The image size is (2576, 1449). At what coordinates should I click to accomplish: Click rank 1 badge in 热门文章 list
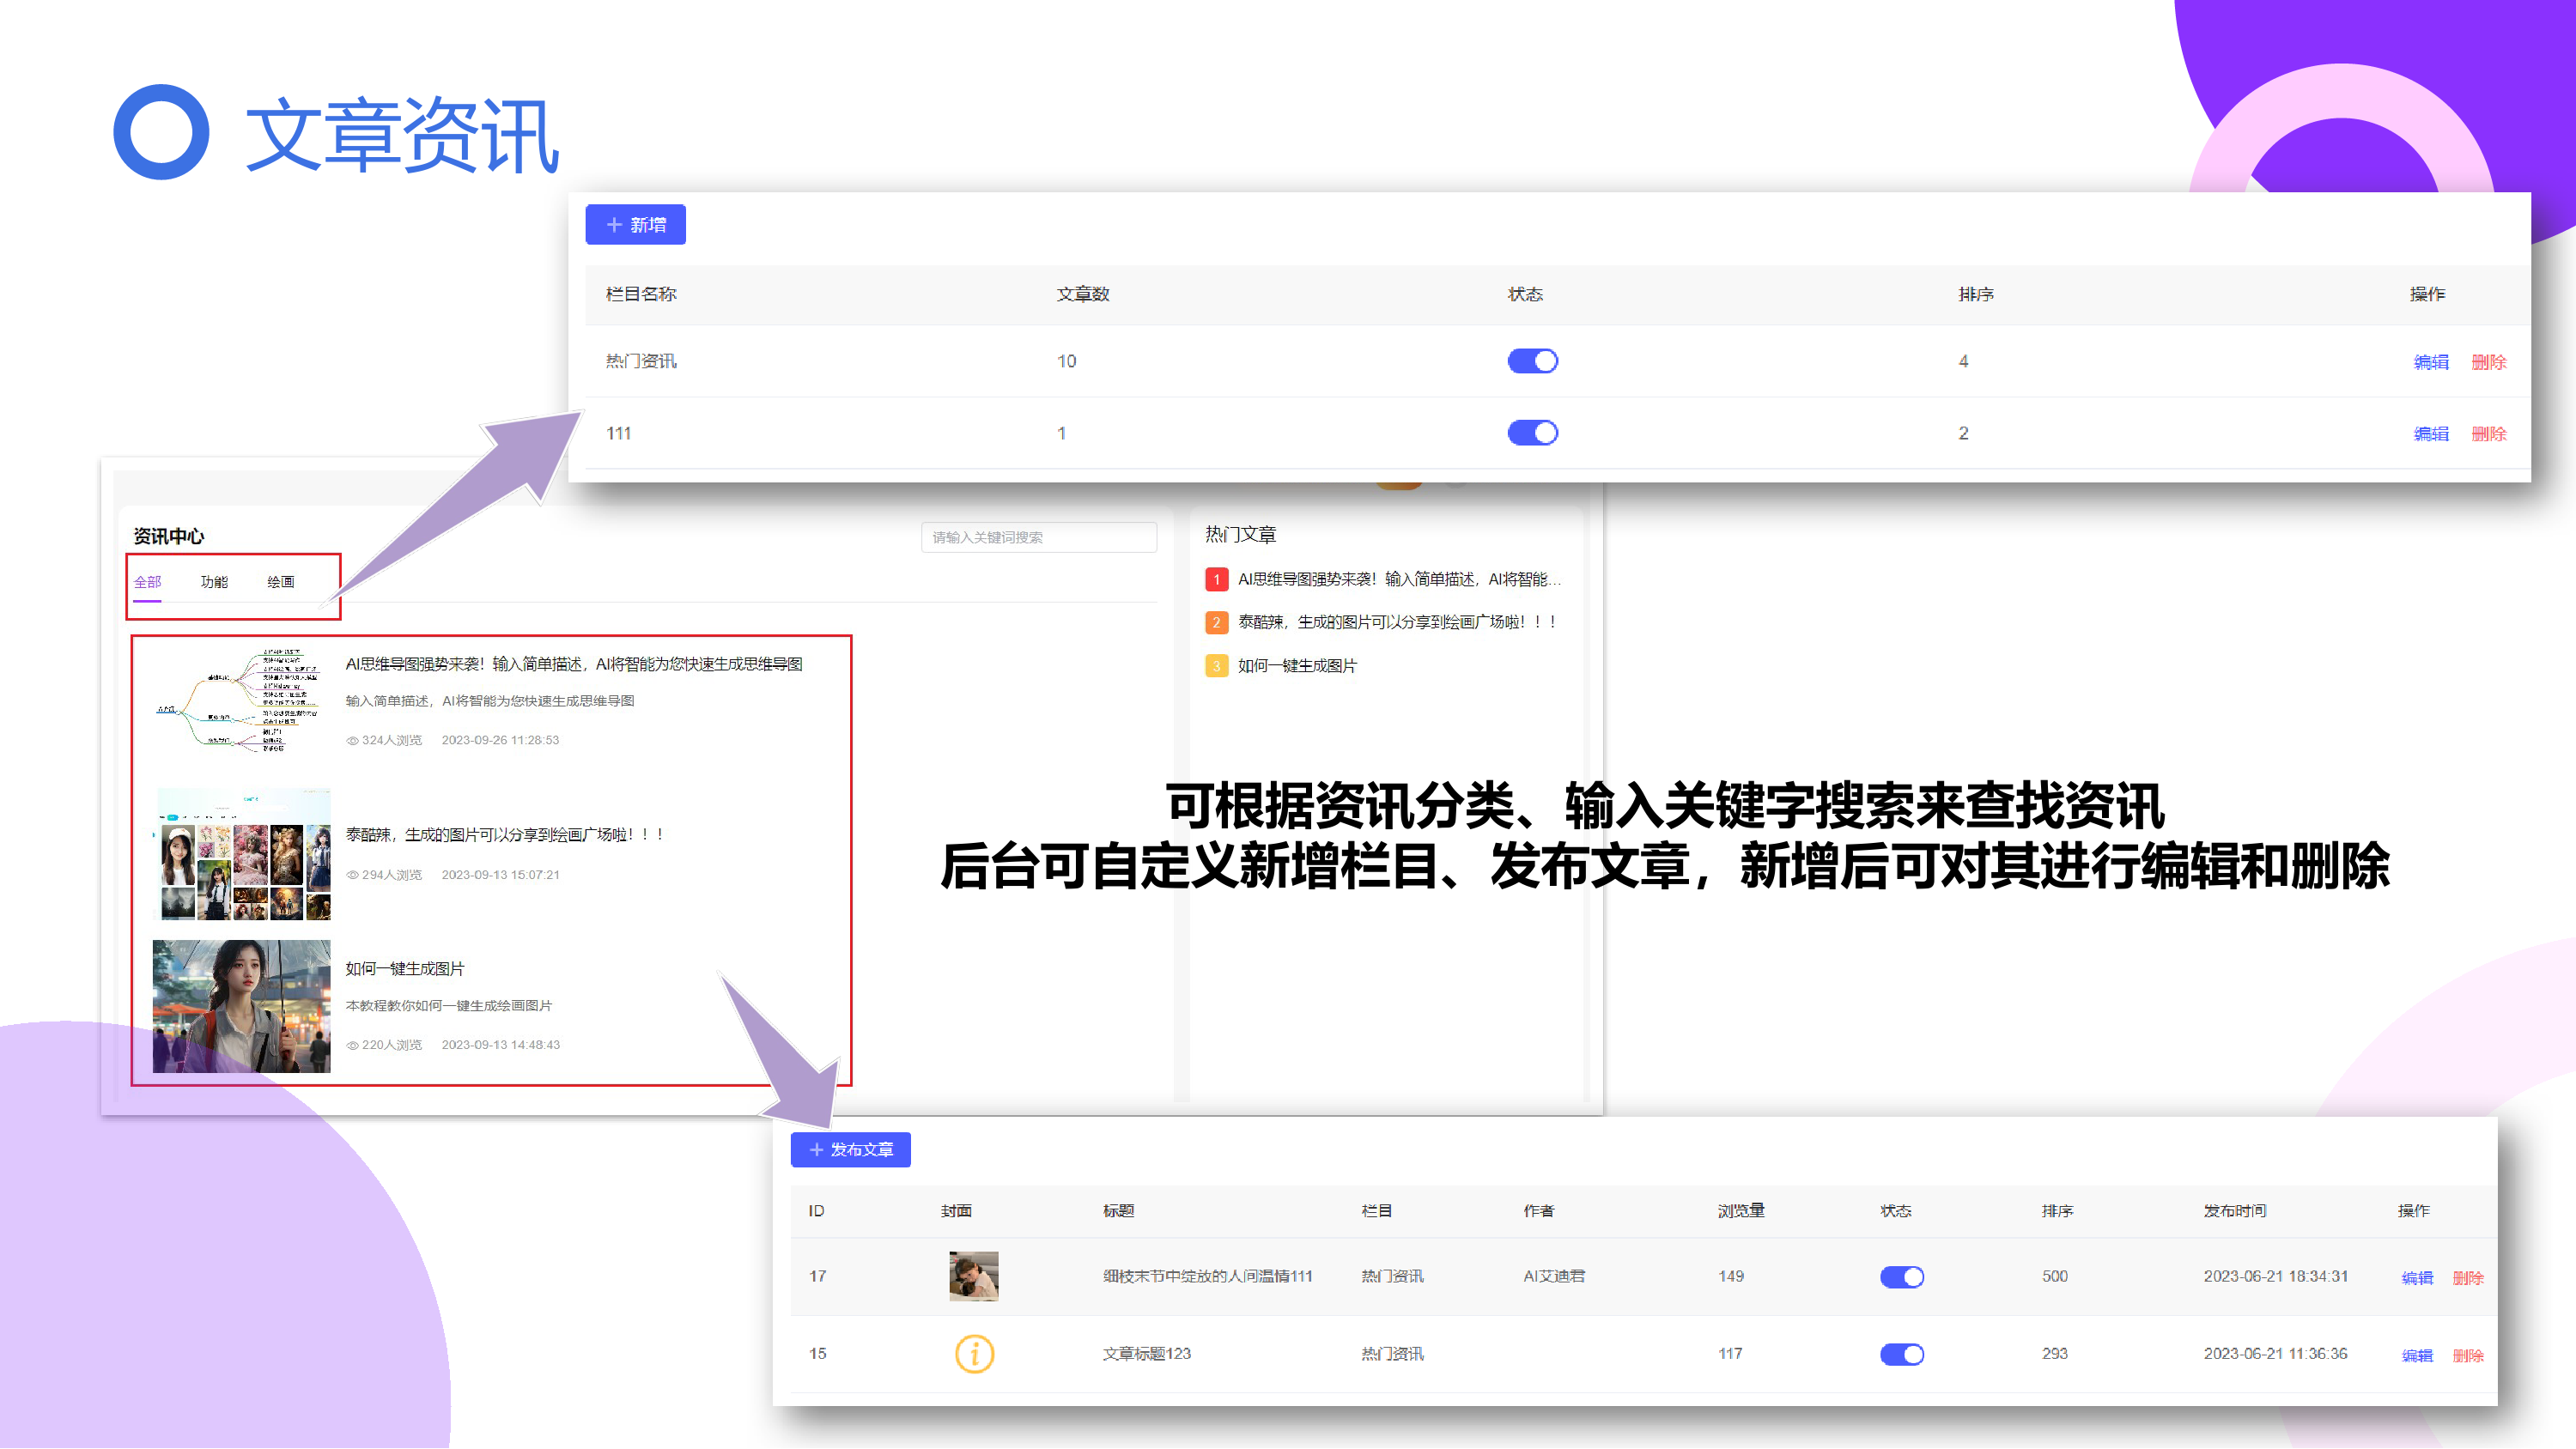[x=1216, y=580]
